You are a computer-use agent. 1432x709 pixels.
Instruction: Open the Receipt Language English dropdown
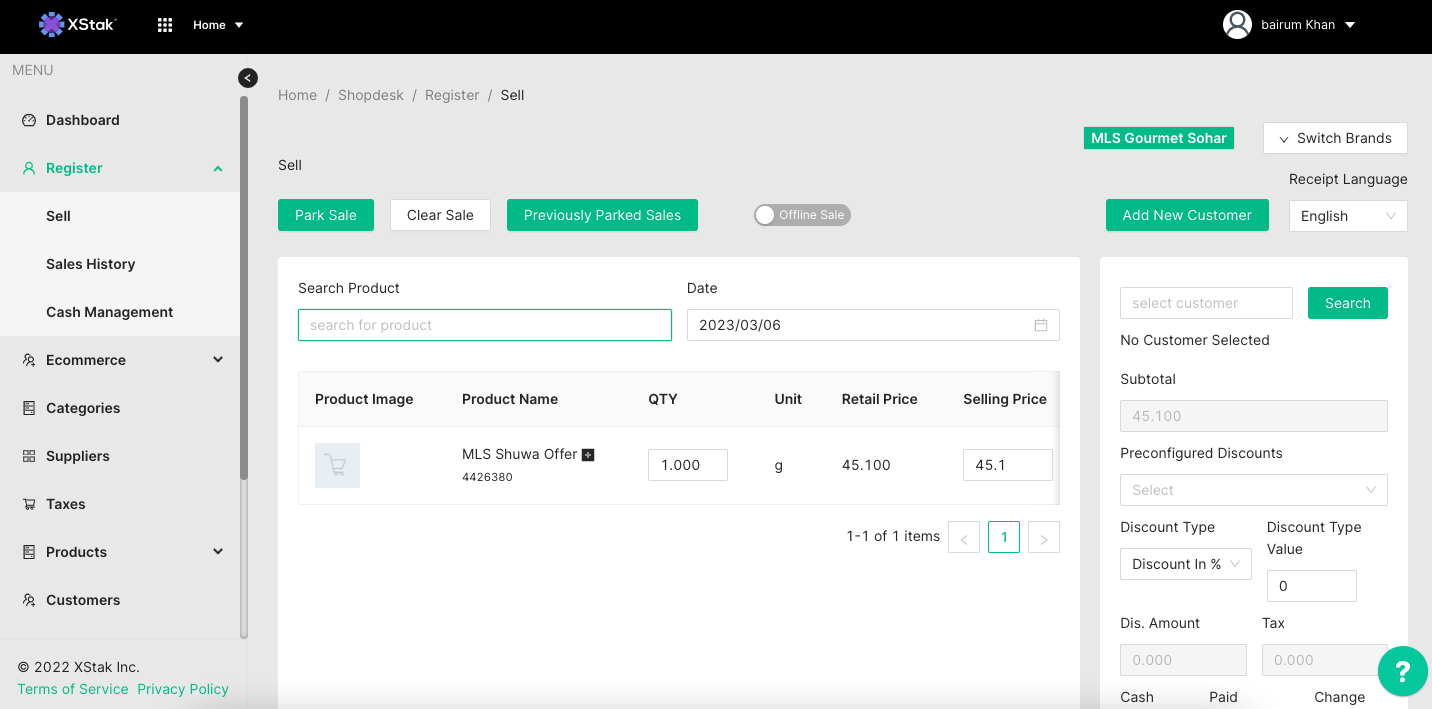(1347, 216)
